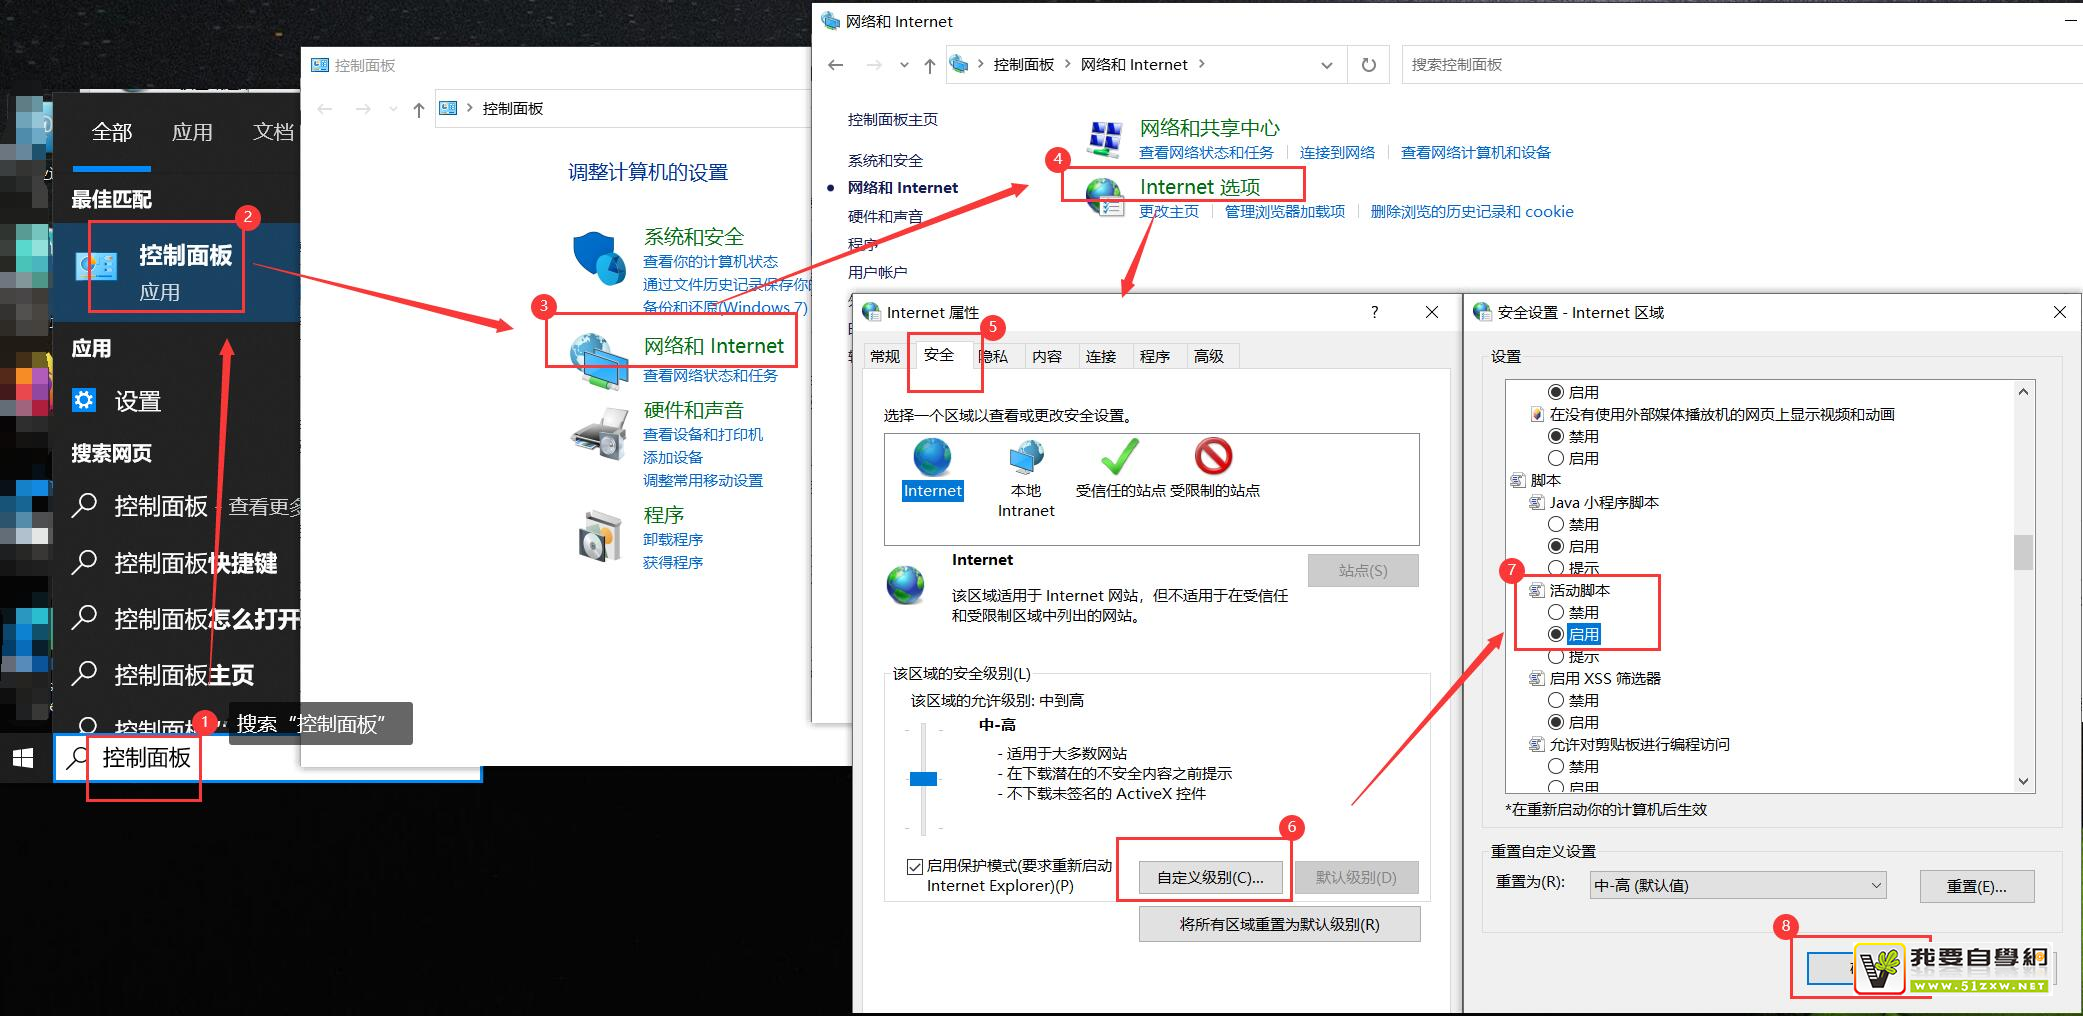Viewport: 2083px width, 1016px height.
Task: Click refresh button in address bar
Action: [x=1368, y=65]
